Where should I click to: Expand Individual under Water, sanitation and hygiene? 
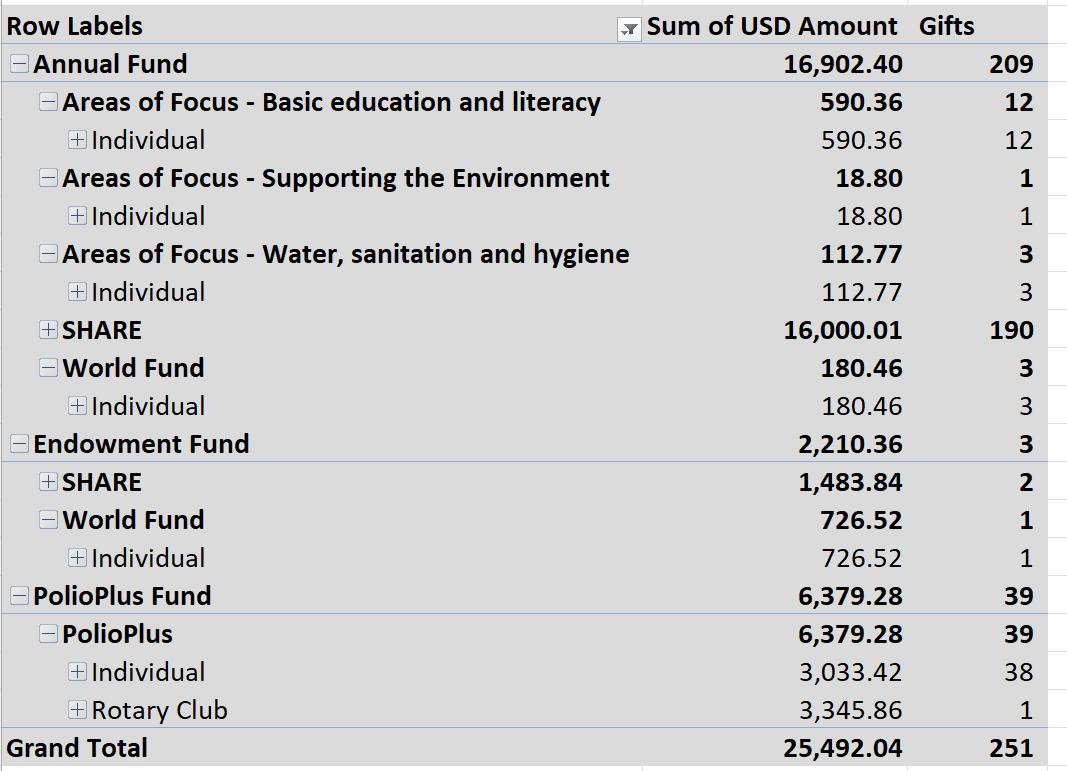(77, 292)
